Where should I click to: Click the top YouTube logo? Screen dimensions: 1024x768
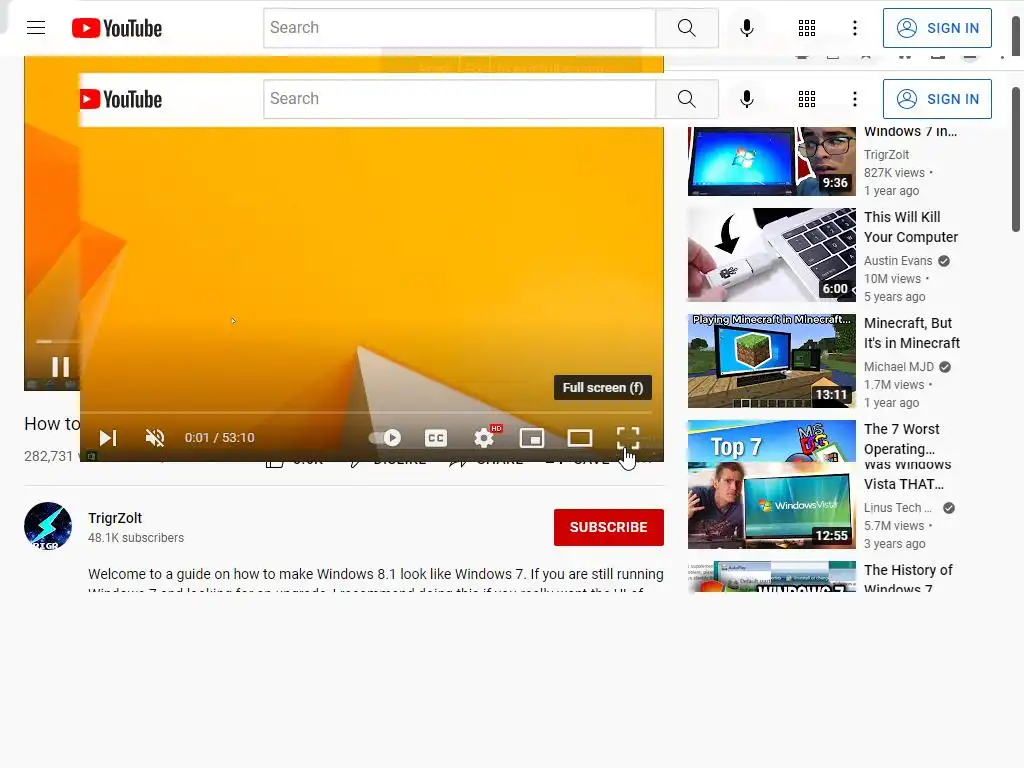(117, 28)
